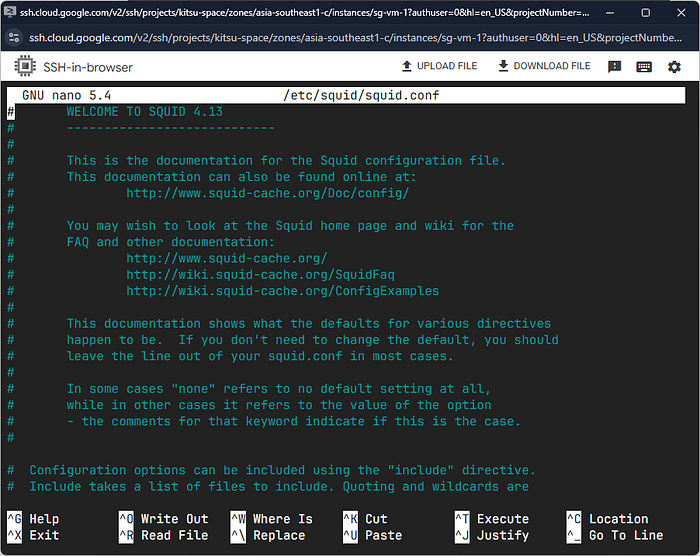Click the ^_ Go To Line shortcut
Screen dimensions: 700x556
point(615,535)
